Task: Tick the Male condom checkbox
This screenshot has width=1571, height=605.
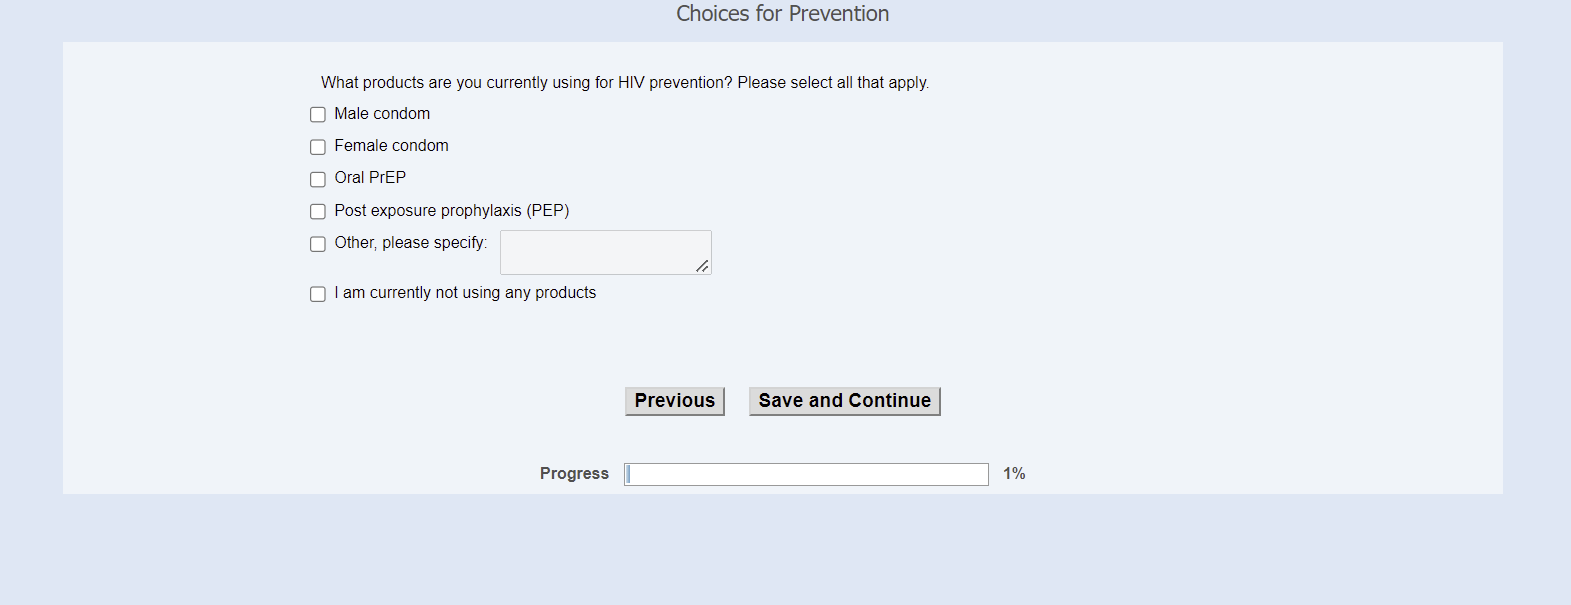Action: [318, 115]
